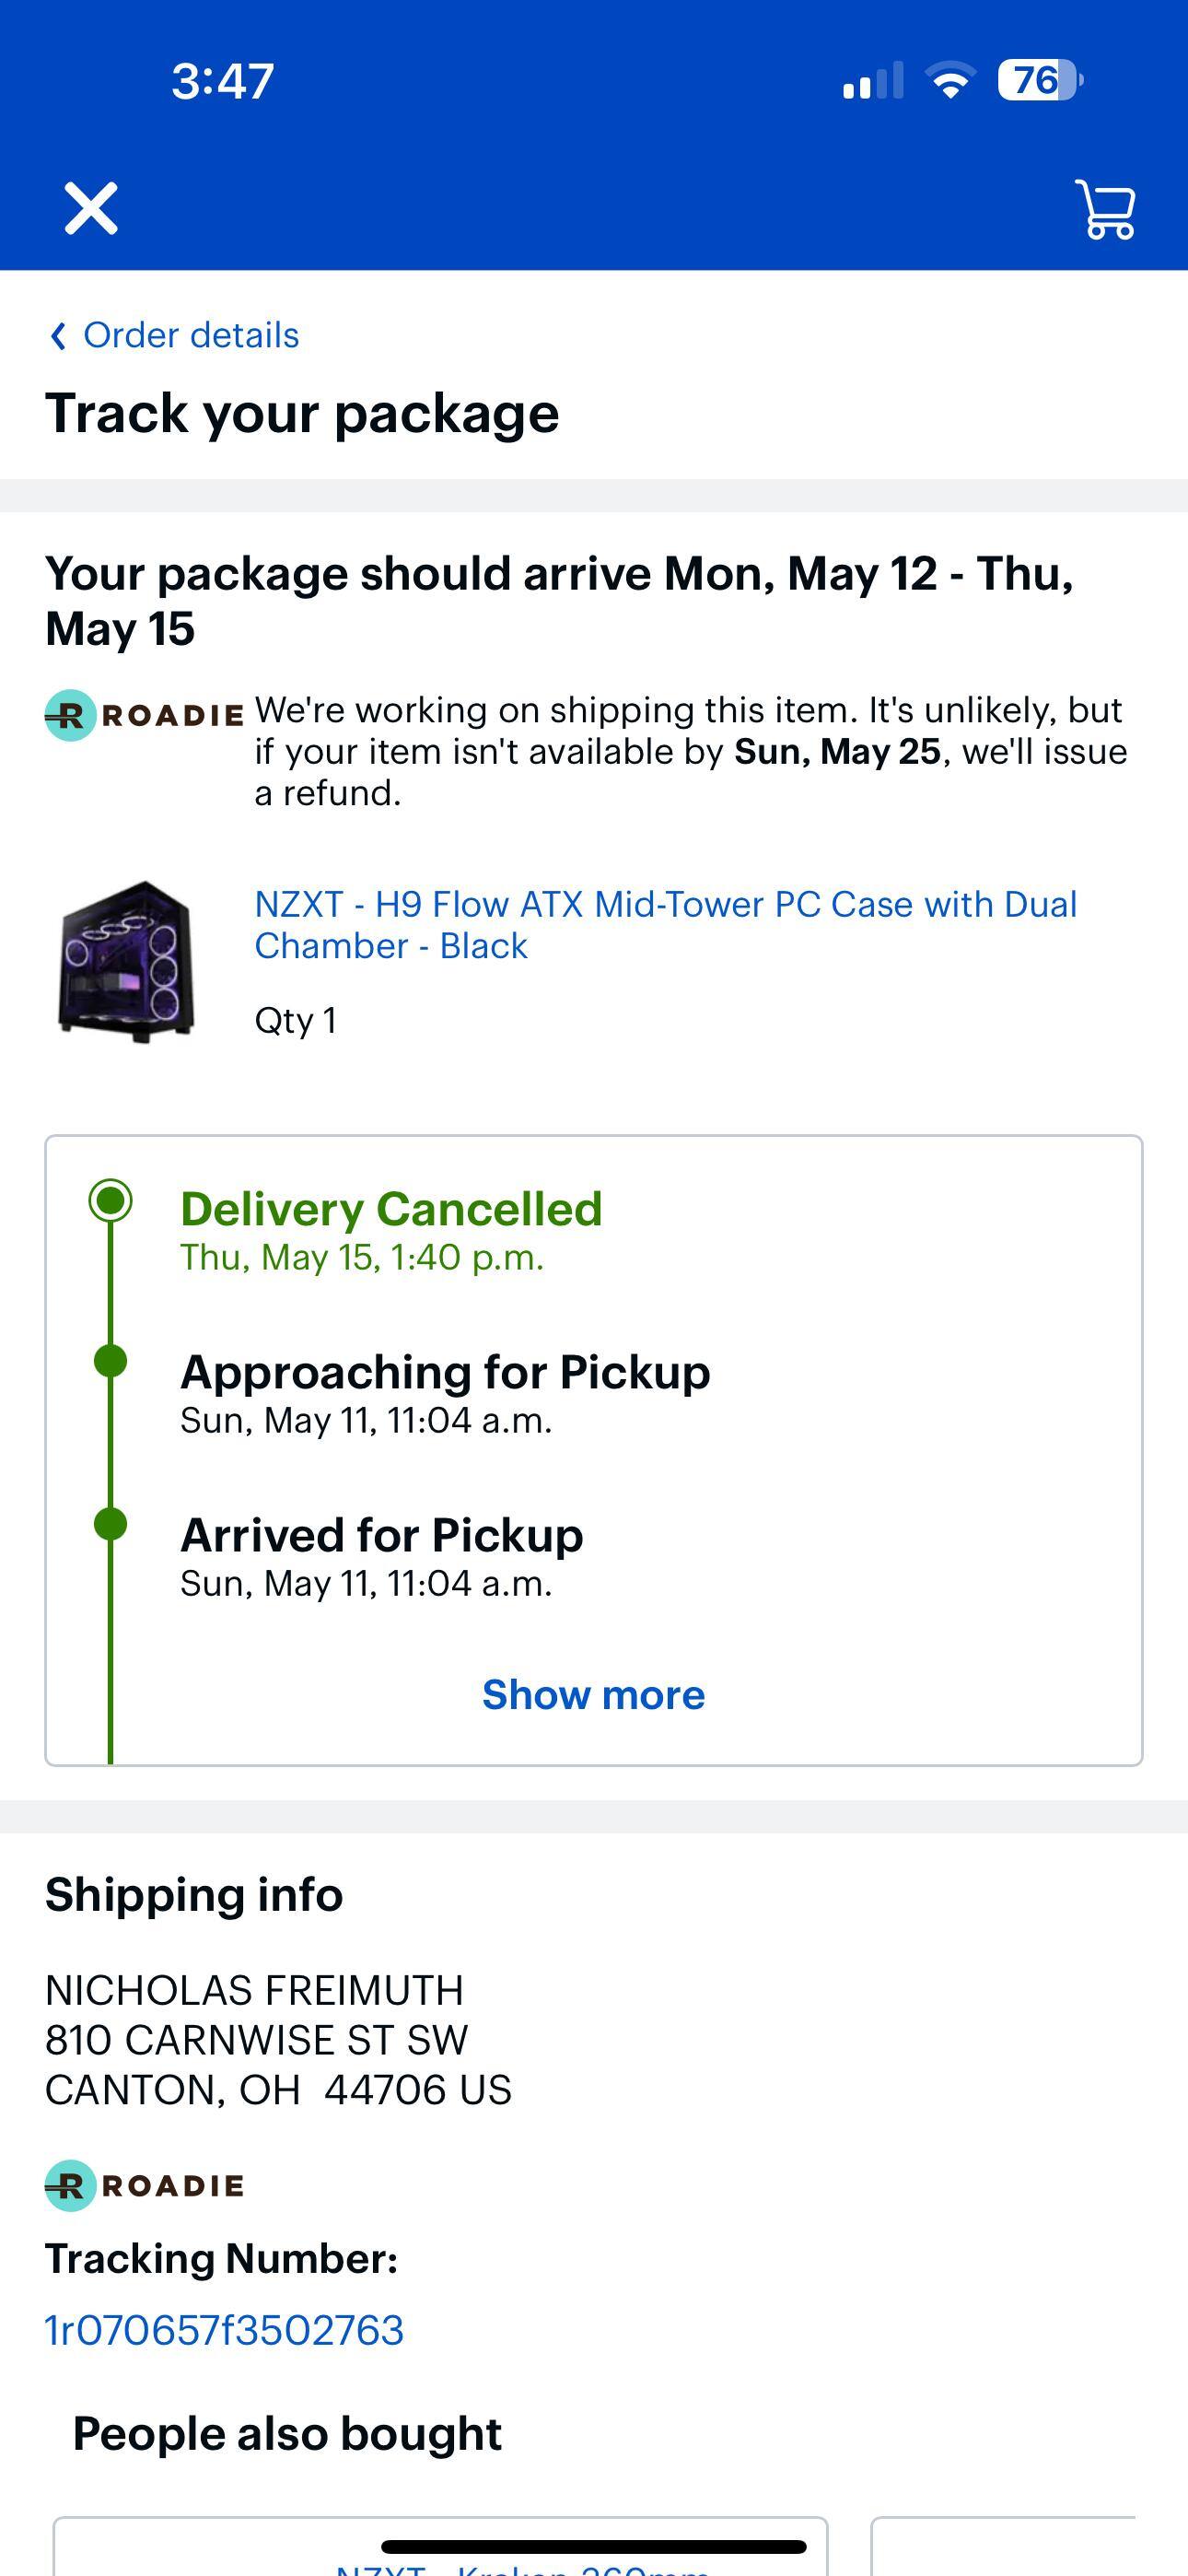Click the Roadie carrier logo near shipping message

tap(143, 712)
